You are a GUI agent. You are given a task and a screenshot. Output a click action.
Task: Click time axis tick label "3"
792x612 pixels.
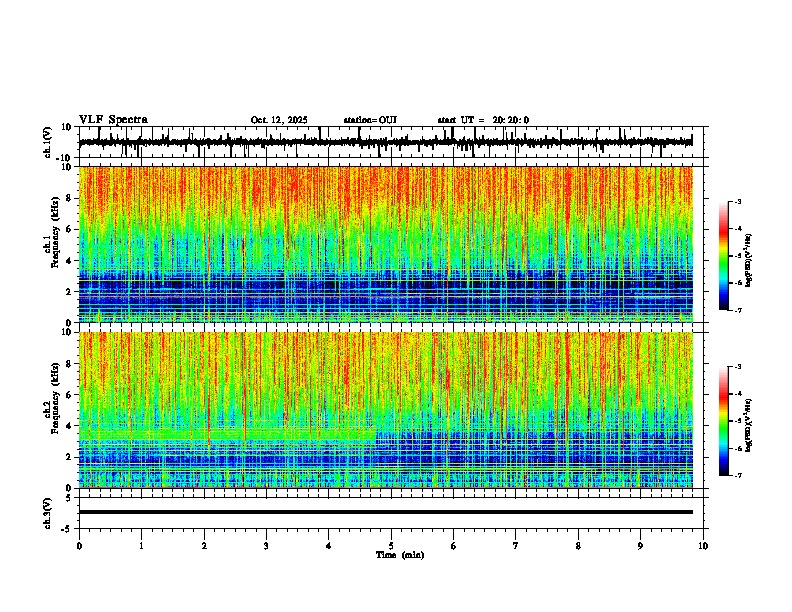pyautogui.click(x=266, y=546)
